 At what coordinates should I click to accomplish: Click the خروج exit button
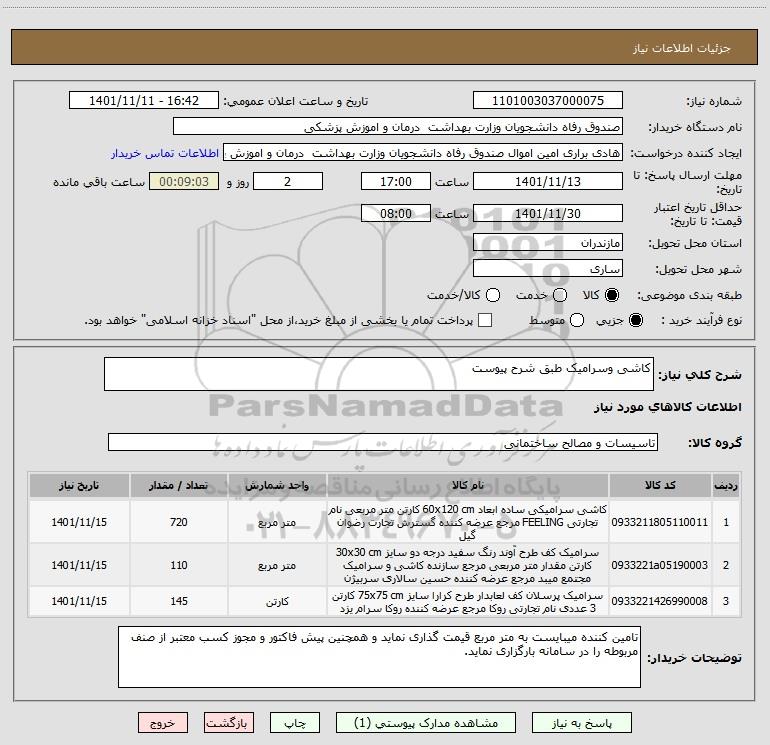(163, 723)
